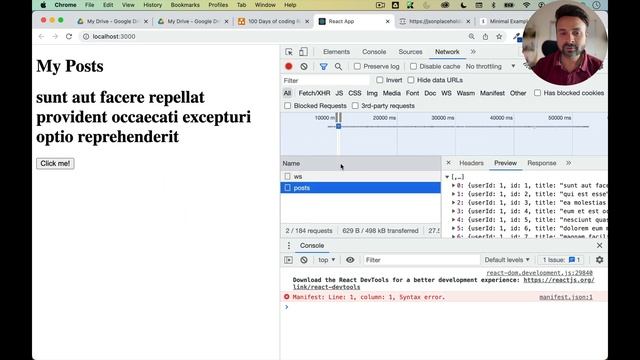This screenshot has height=360, width=640.
Task: Go back in browser history
Action: click(x=41, y=36)
